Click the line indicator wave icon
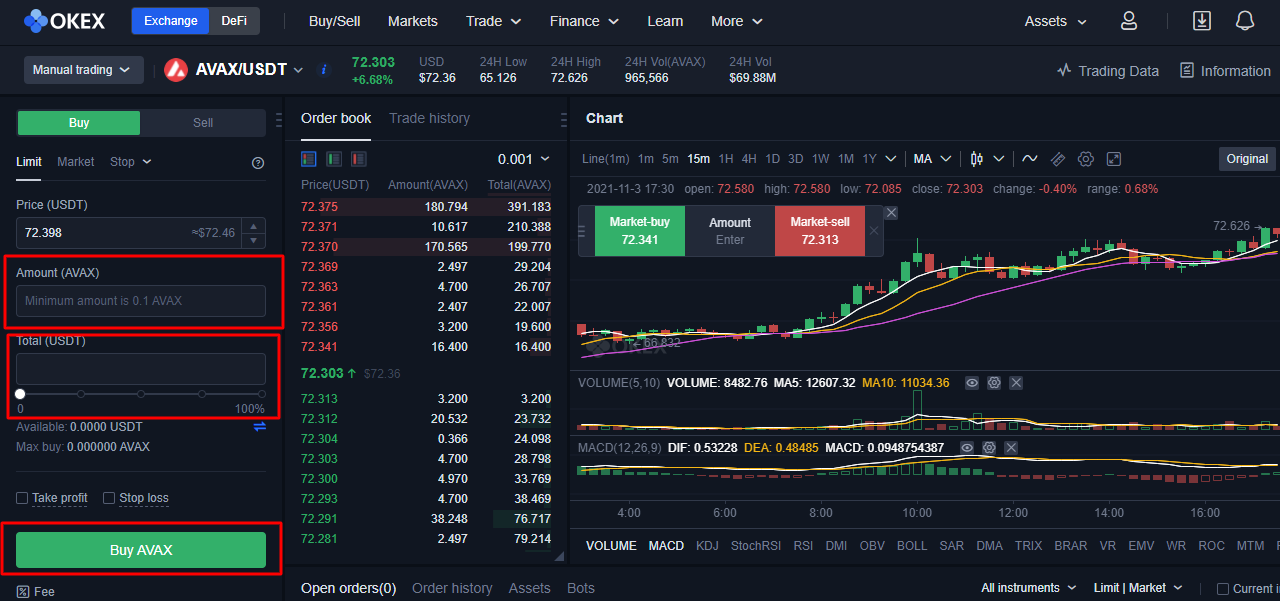 click(x=1029, y=159)
